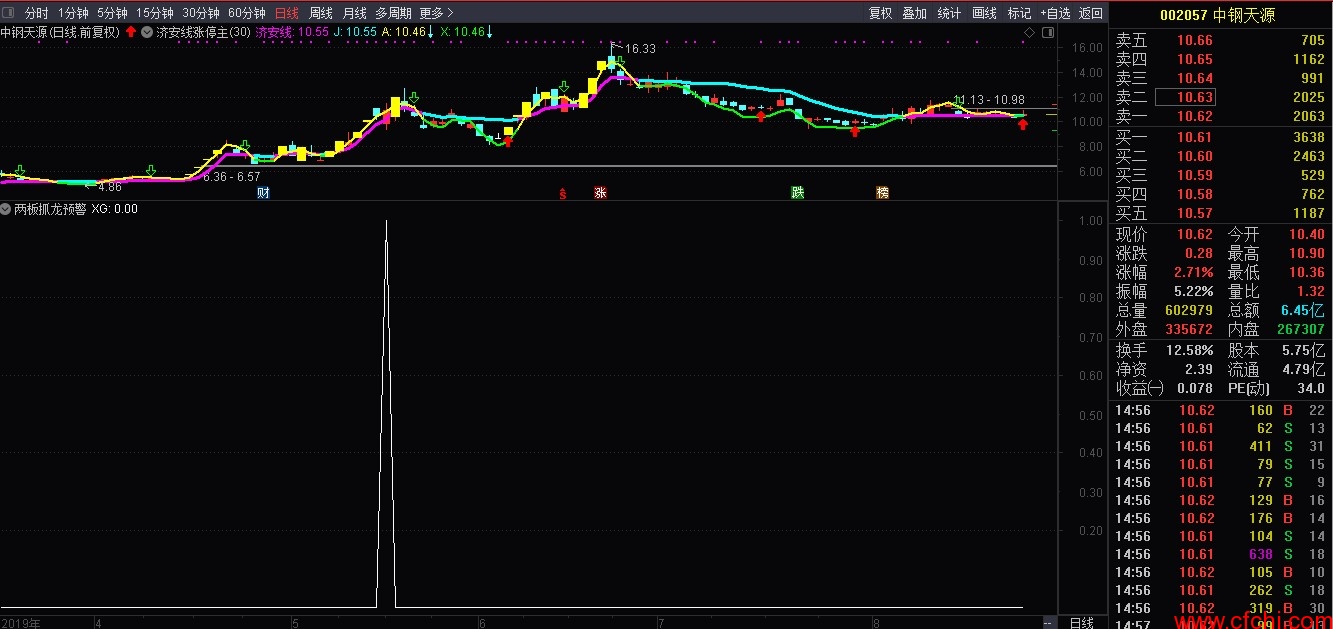Switch to 1分钟 period tab

(73, 13)
